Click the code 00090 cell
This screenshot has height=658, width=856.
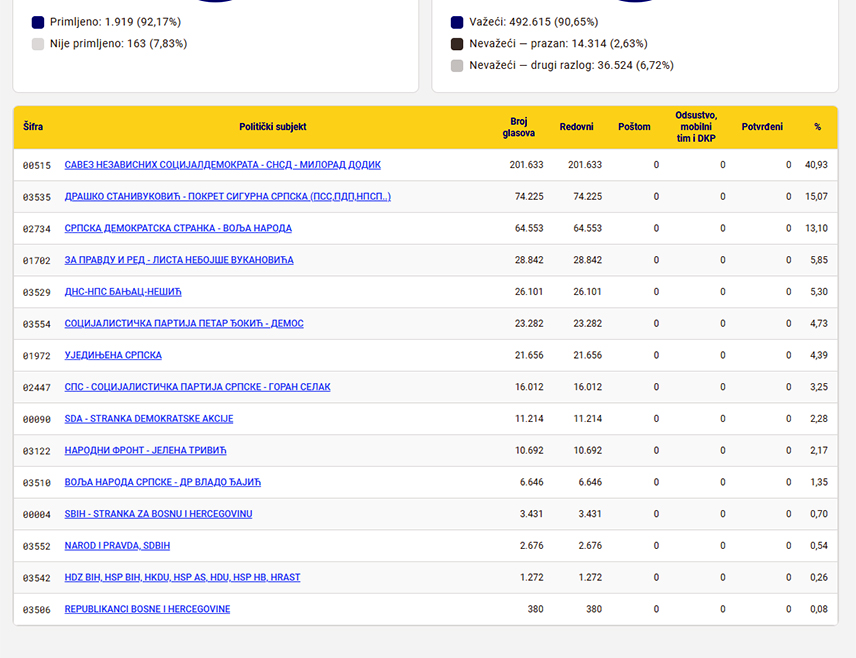[x=37, y=419]
